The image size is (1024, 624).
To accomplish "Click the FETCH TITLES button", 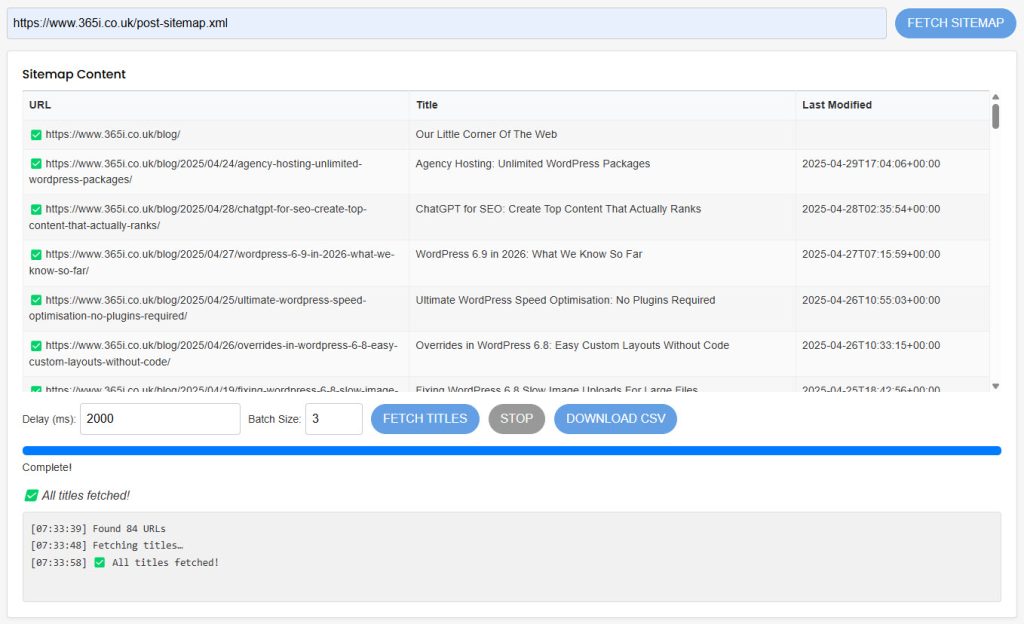I will (x=424, y=418).
